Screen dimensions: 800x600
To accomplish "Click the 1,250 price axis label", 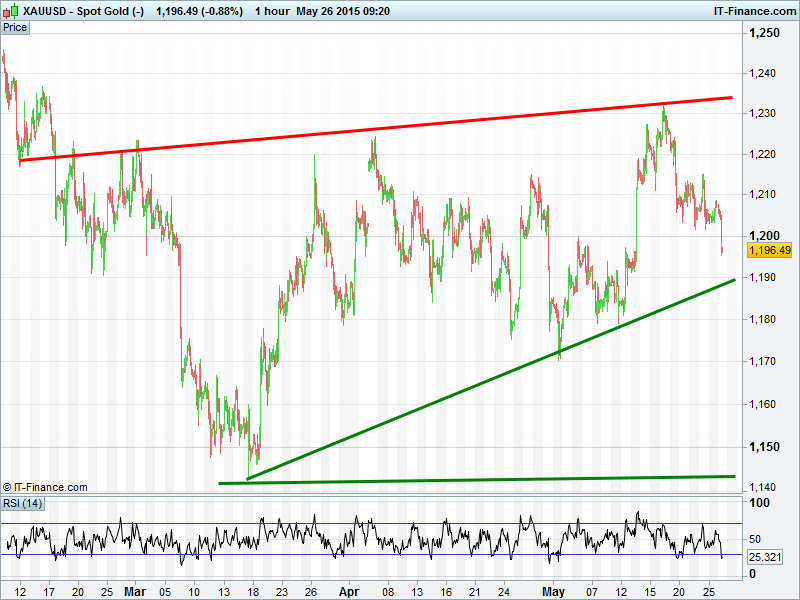I will point(765,33).
